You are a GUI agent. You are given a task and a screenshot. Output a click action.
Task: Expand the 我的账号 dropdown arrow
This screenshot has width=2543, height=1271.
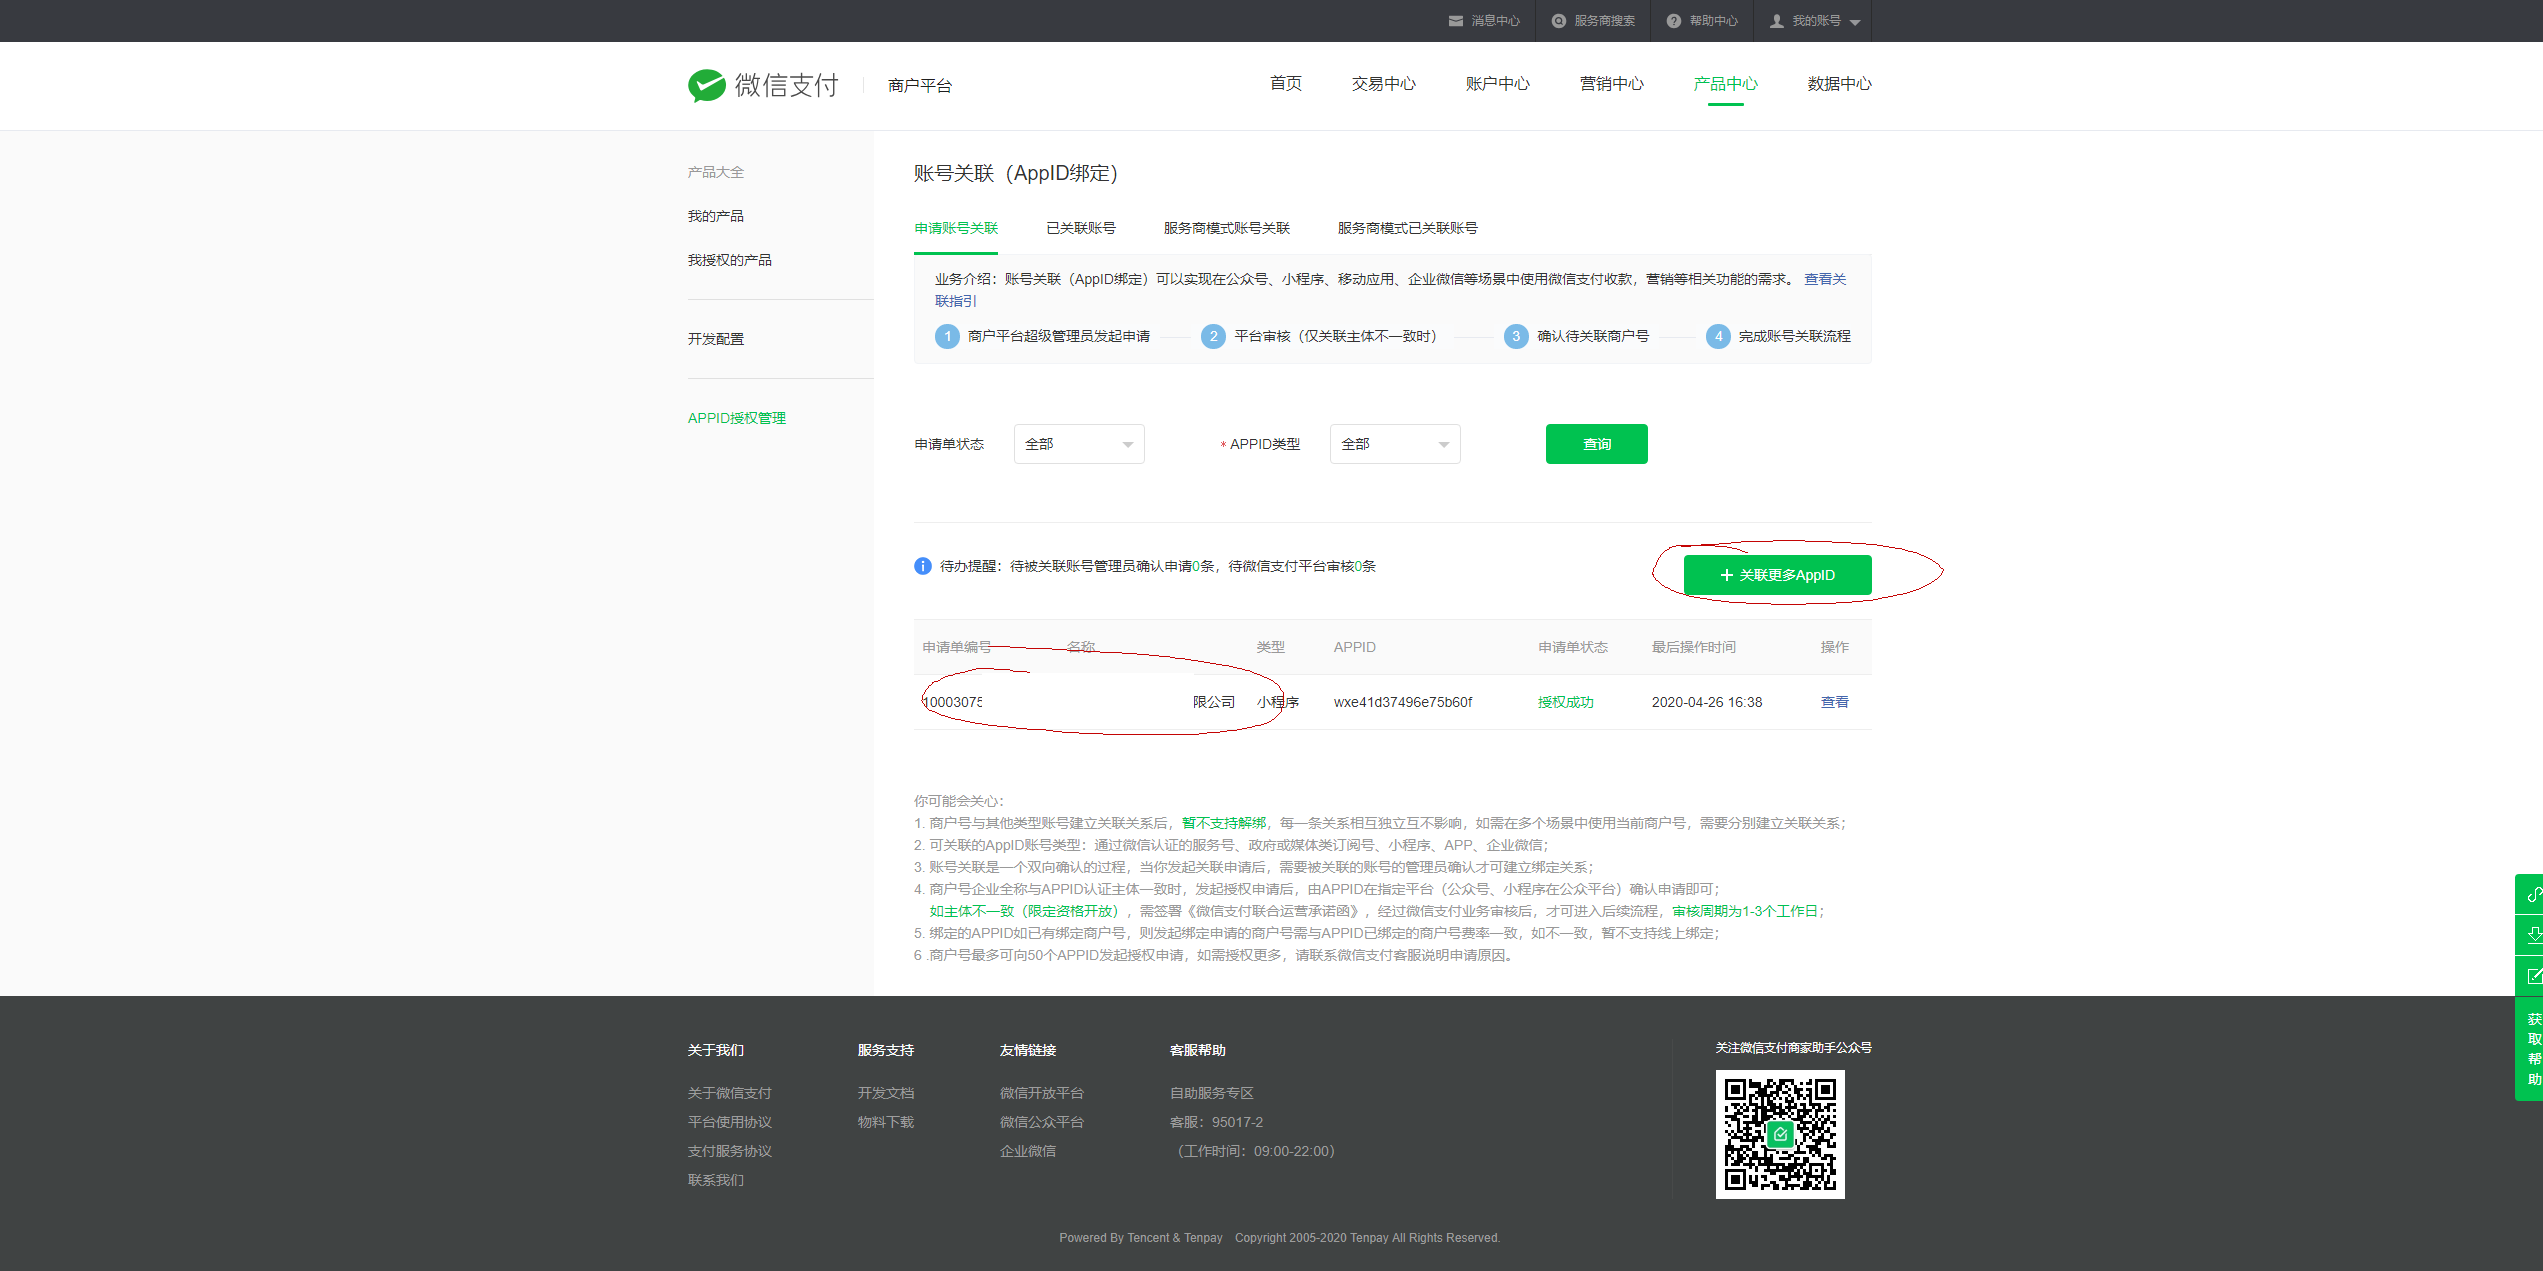pos(1855,22)
